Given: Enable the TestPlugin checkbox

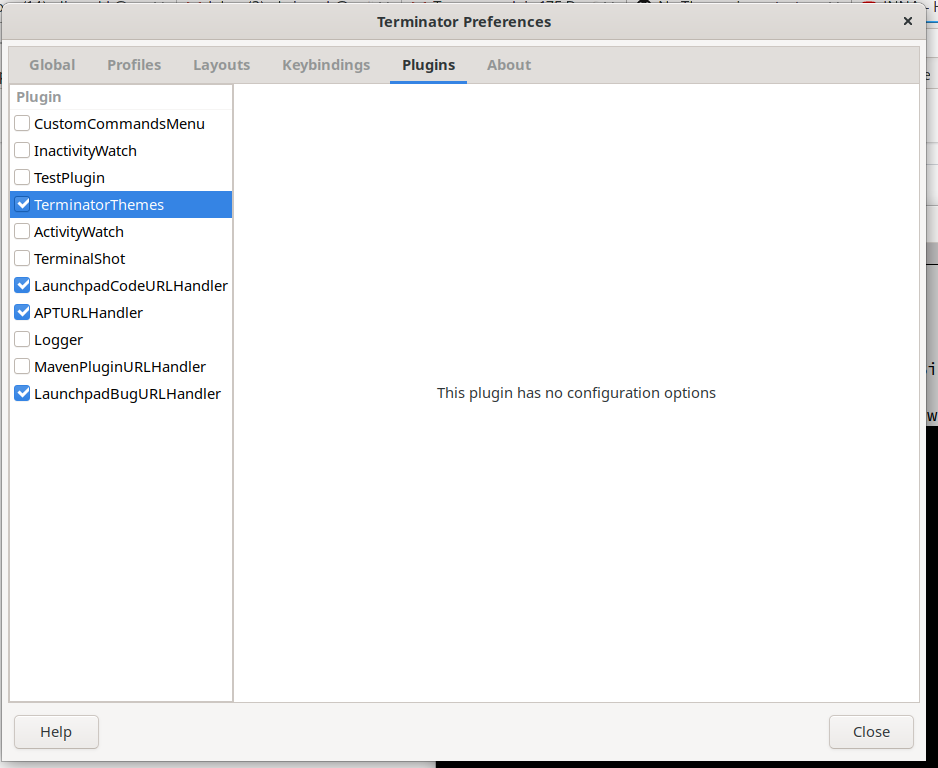Looking at the screenshot, I should [x=21, y=177].
